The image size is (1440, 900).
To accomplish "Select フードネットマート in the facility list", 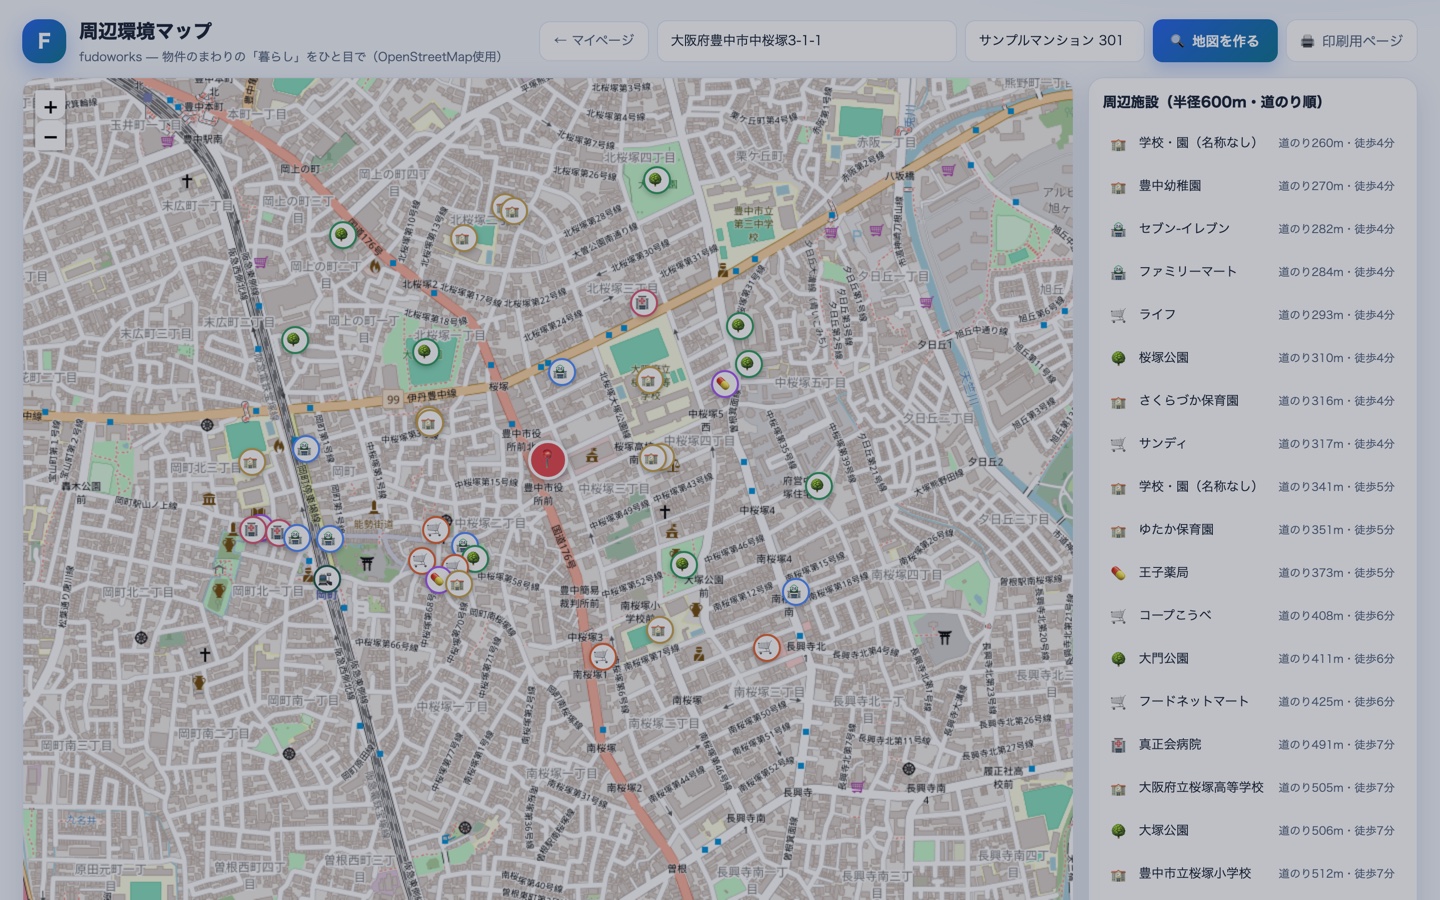I will [x=1252, y=702].
